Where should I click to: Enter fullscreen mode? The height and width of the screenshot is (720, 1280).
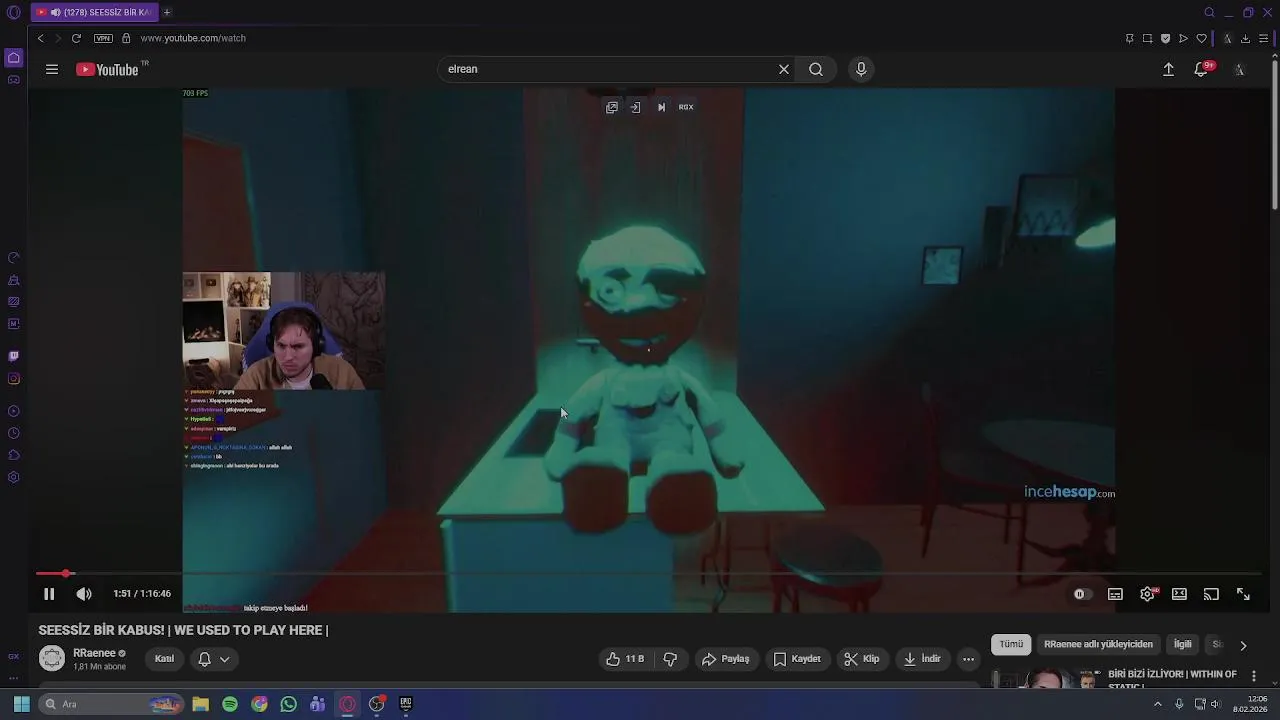tap(1243, 594)
